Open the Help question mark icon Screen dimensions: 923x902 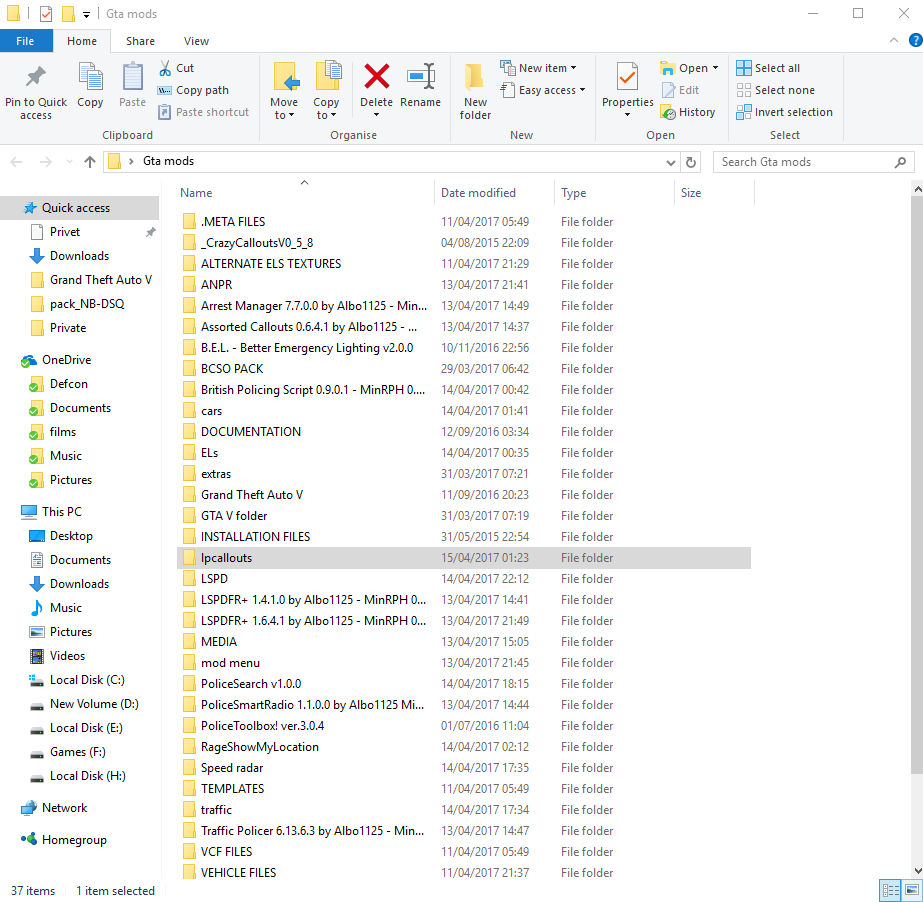click(x=916, y=40)
